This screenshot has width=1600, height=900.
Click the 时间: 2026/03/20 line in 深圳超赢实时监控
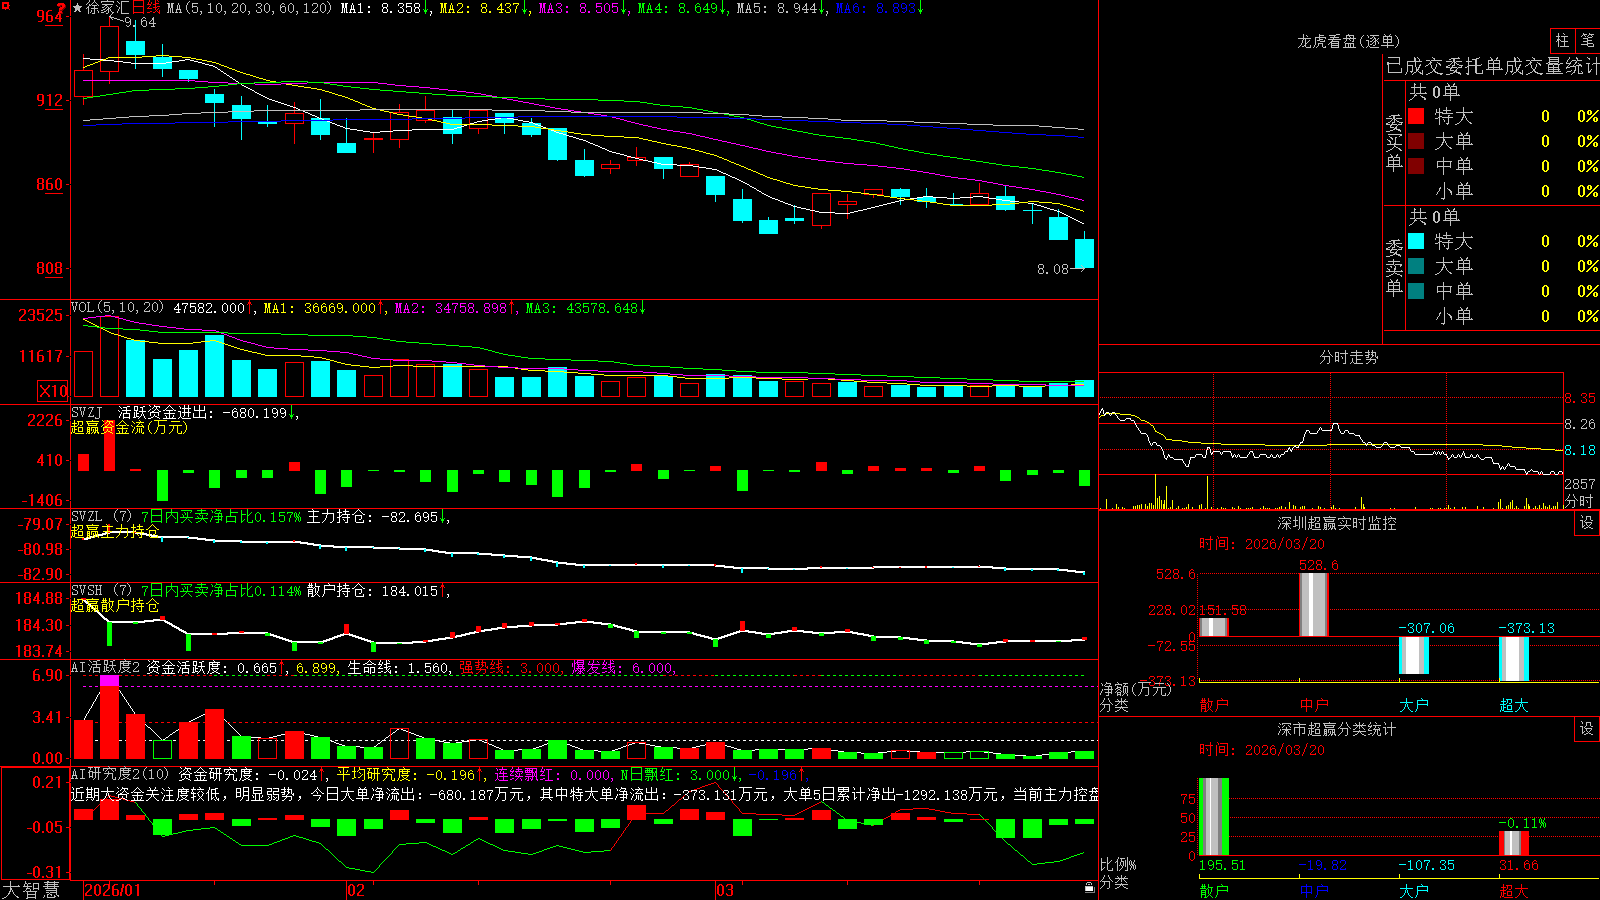point(1262,544)
